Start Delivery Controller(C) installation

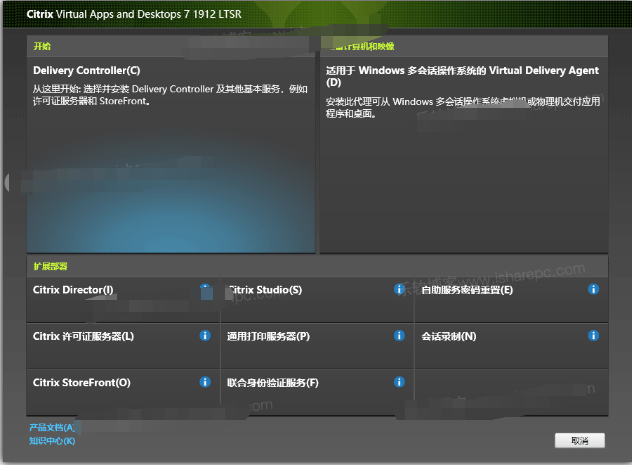pos(171,155)
